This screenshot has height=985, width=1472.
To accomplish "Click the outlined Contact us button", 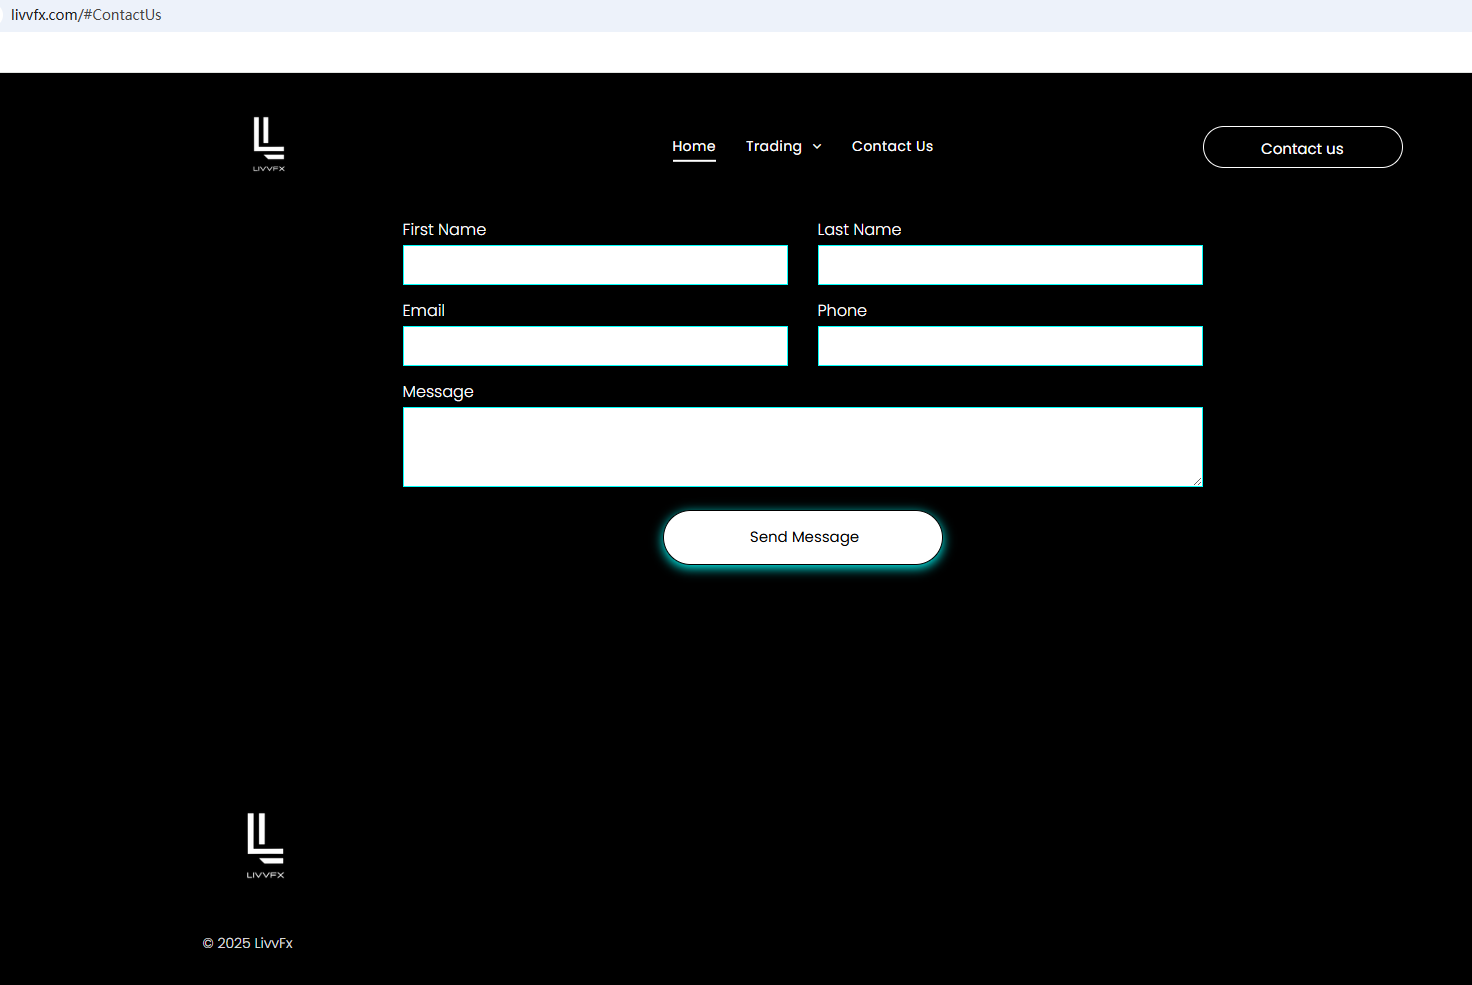I will tap(1302, 147).
